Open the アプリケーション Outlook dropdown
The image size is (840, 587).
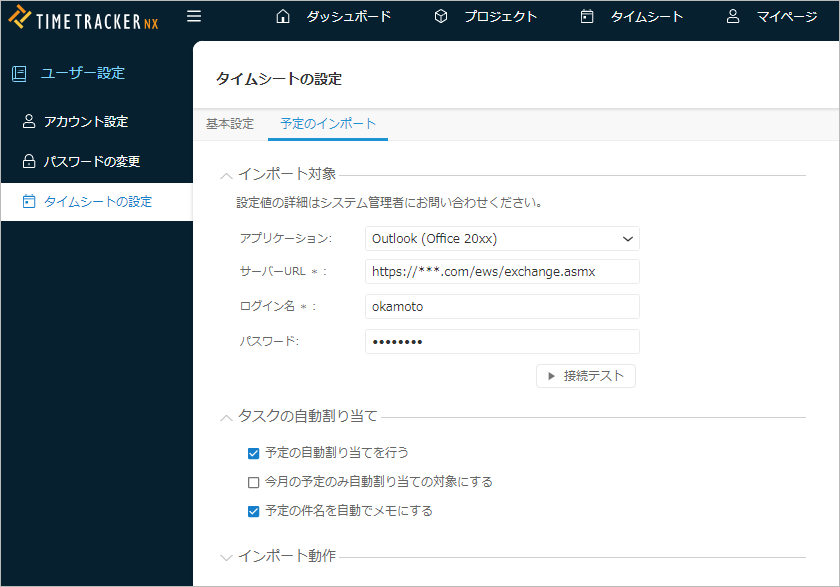tap(502, 239)
